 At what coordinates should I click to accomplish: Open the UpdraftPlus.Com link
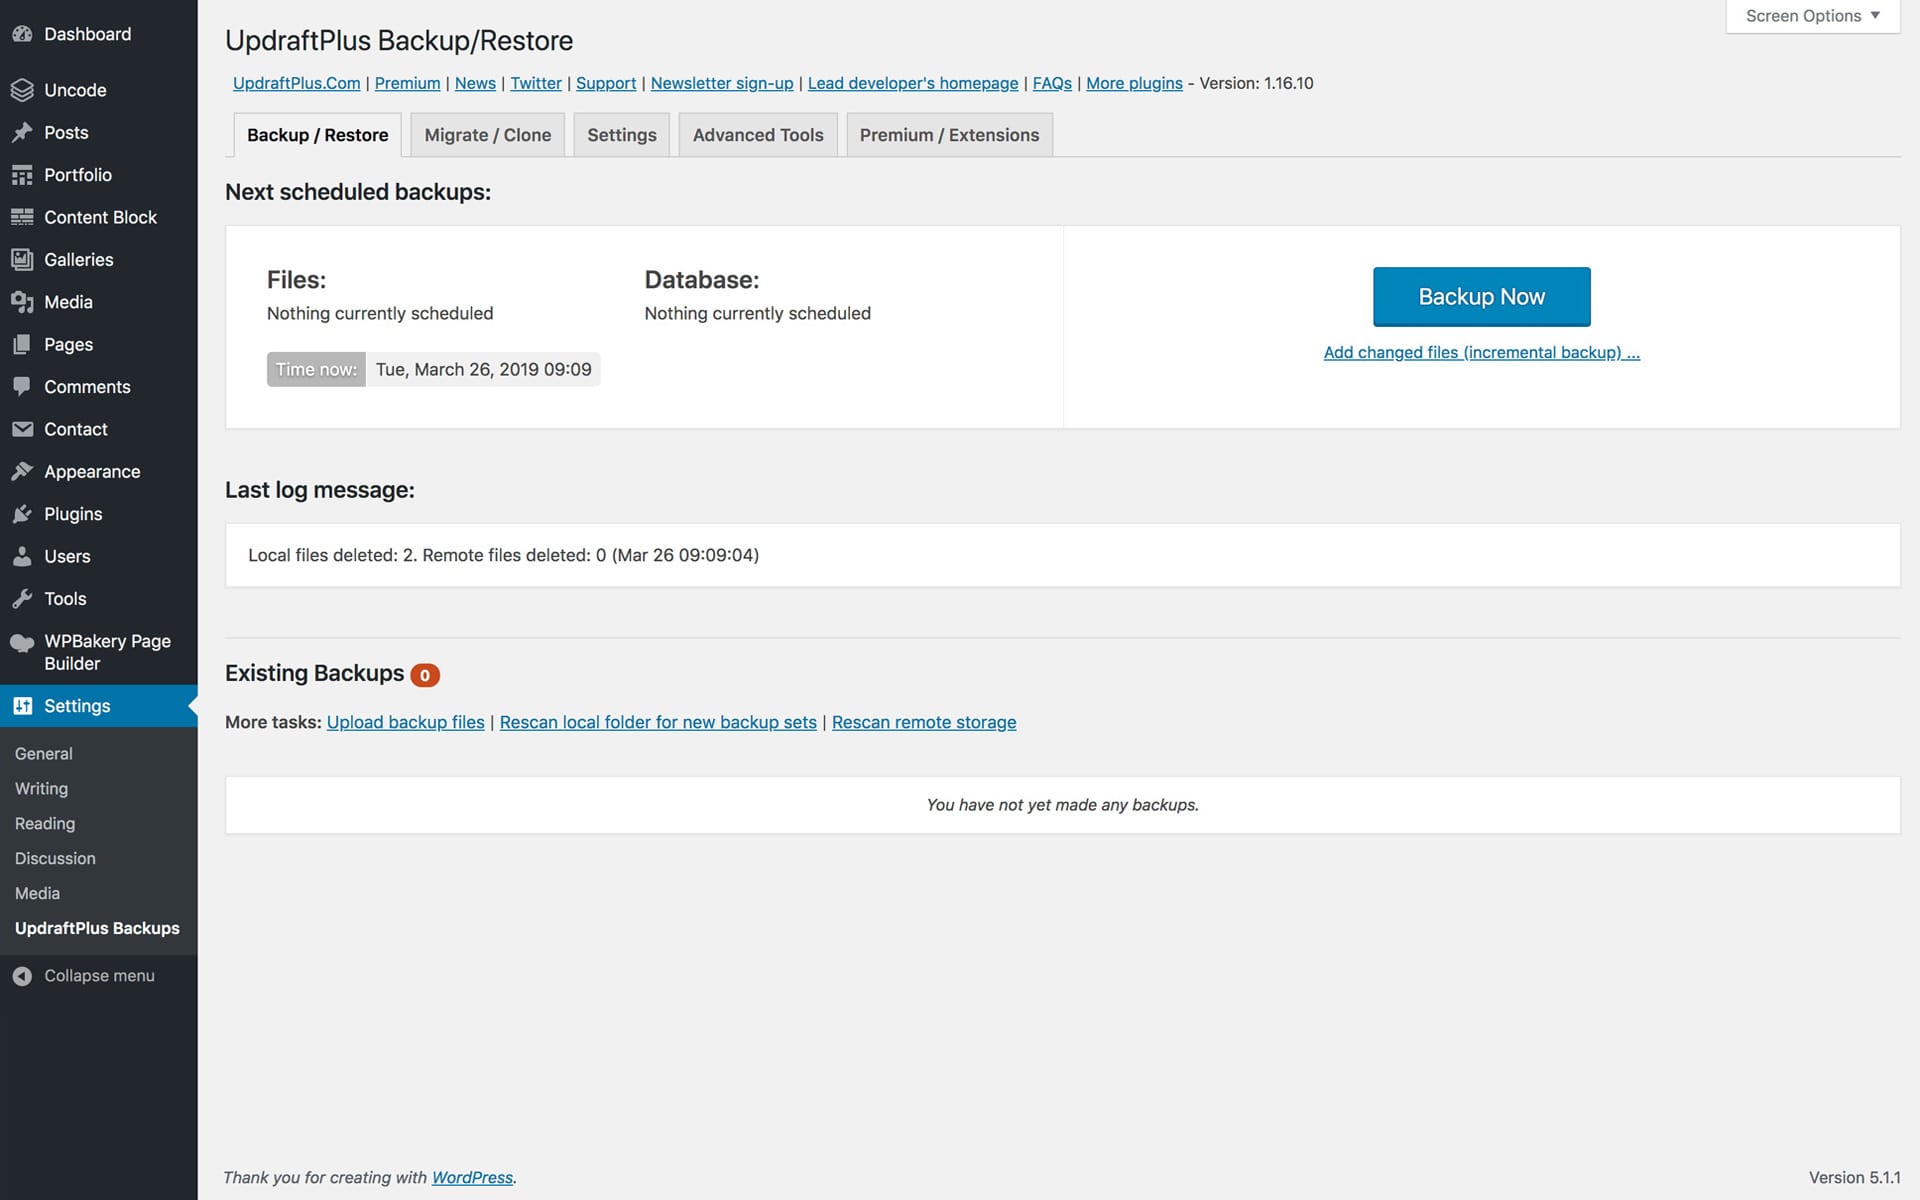[297, 83]
